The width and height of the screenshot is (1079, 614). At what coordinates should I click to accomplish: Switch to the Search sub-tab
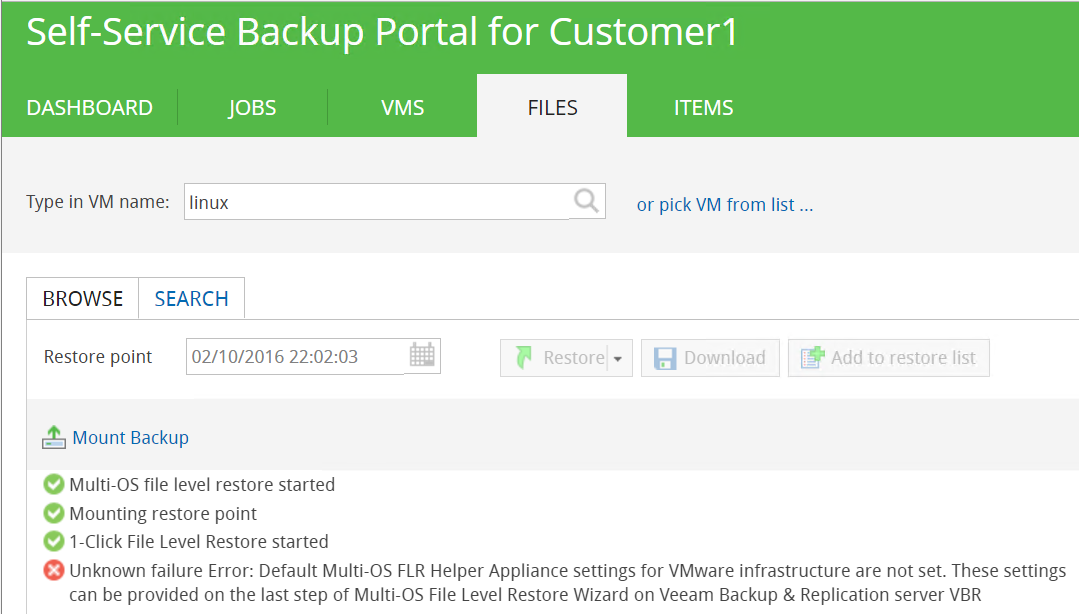click(x=191, y=298)
